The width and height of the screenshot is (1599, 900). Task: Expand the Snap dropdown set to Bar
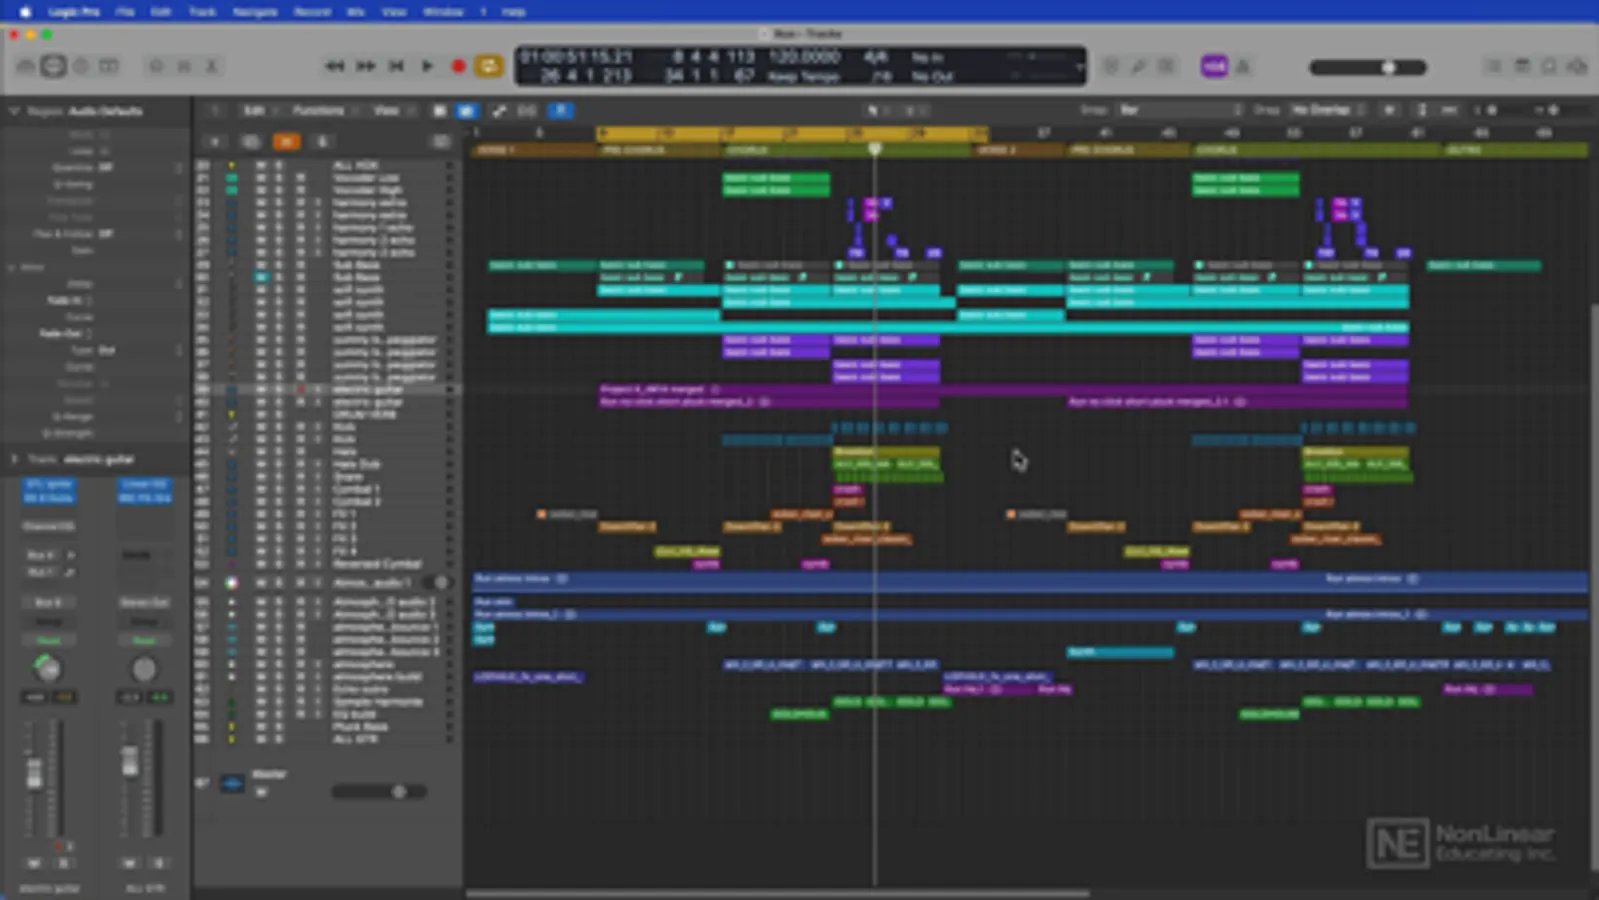[x=1179, y=110]
